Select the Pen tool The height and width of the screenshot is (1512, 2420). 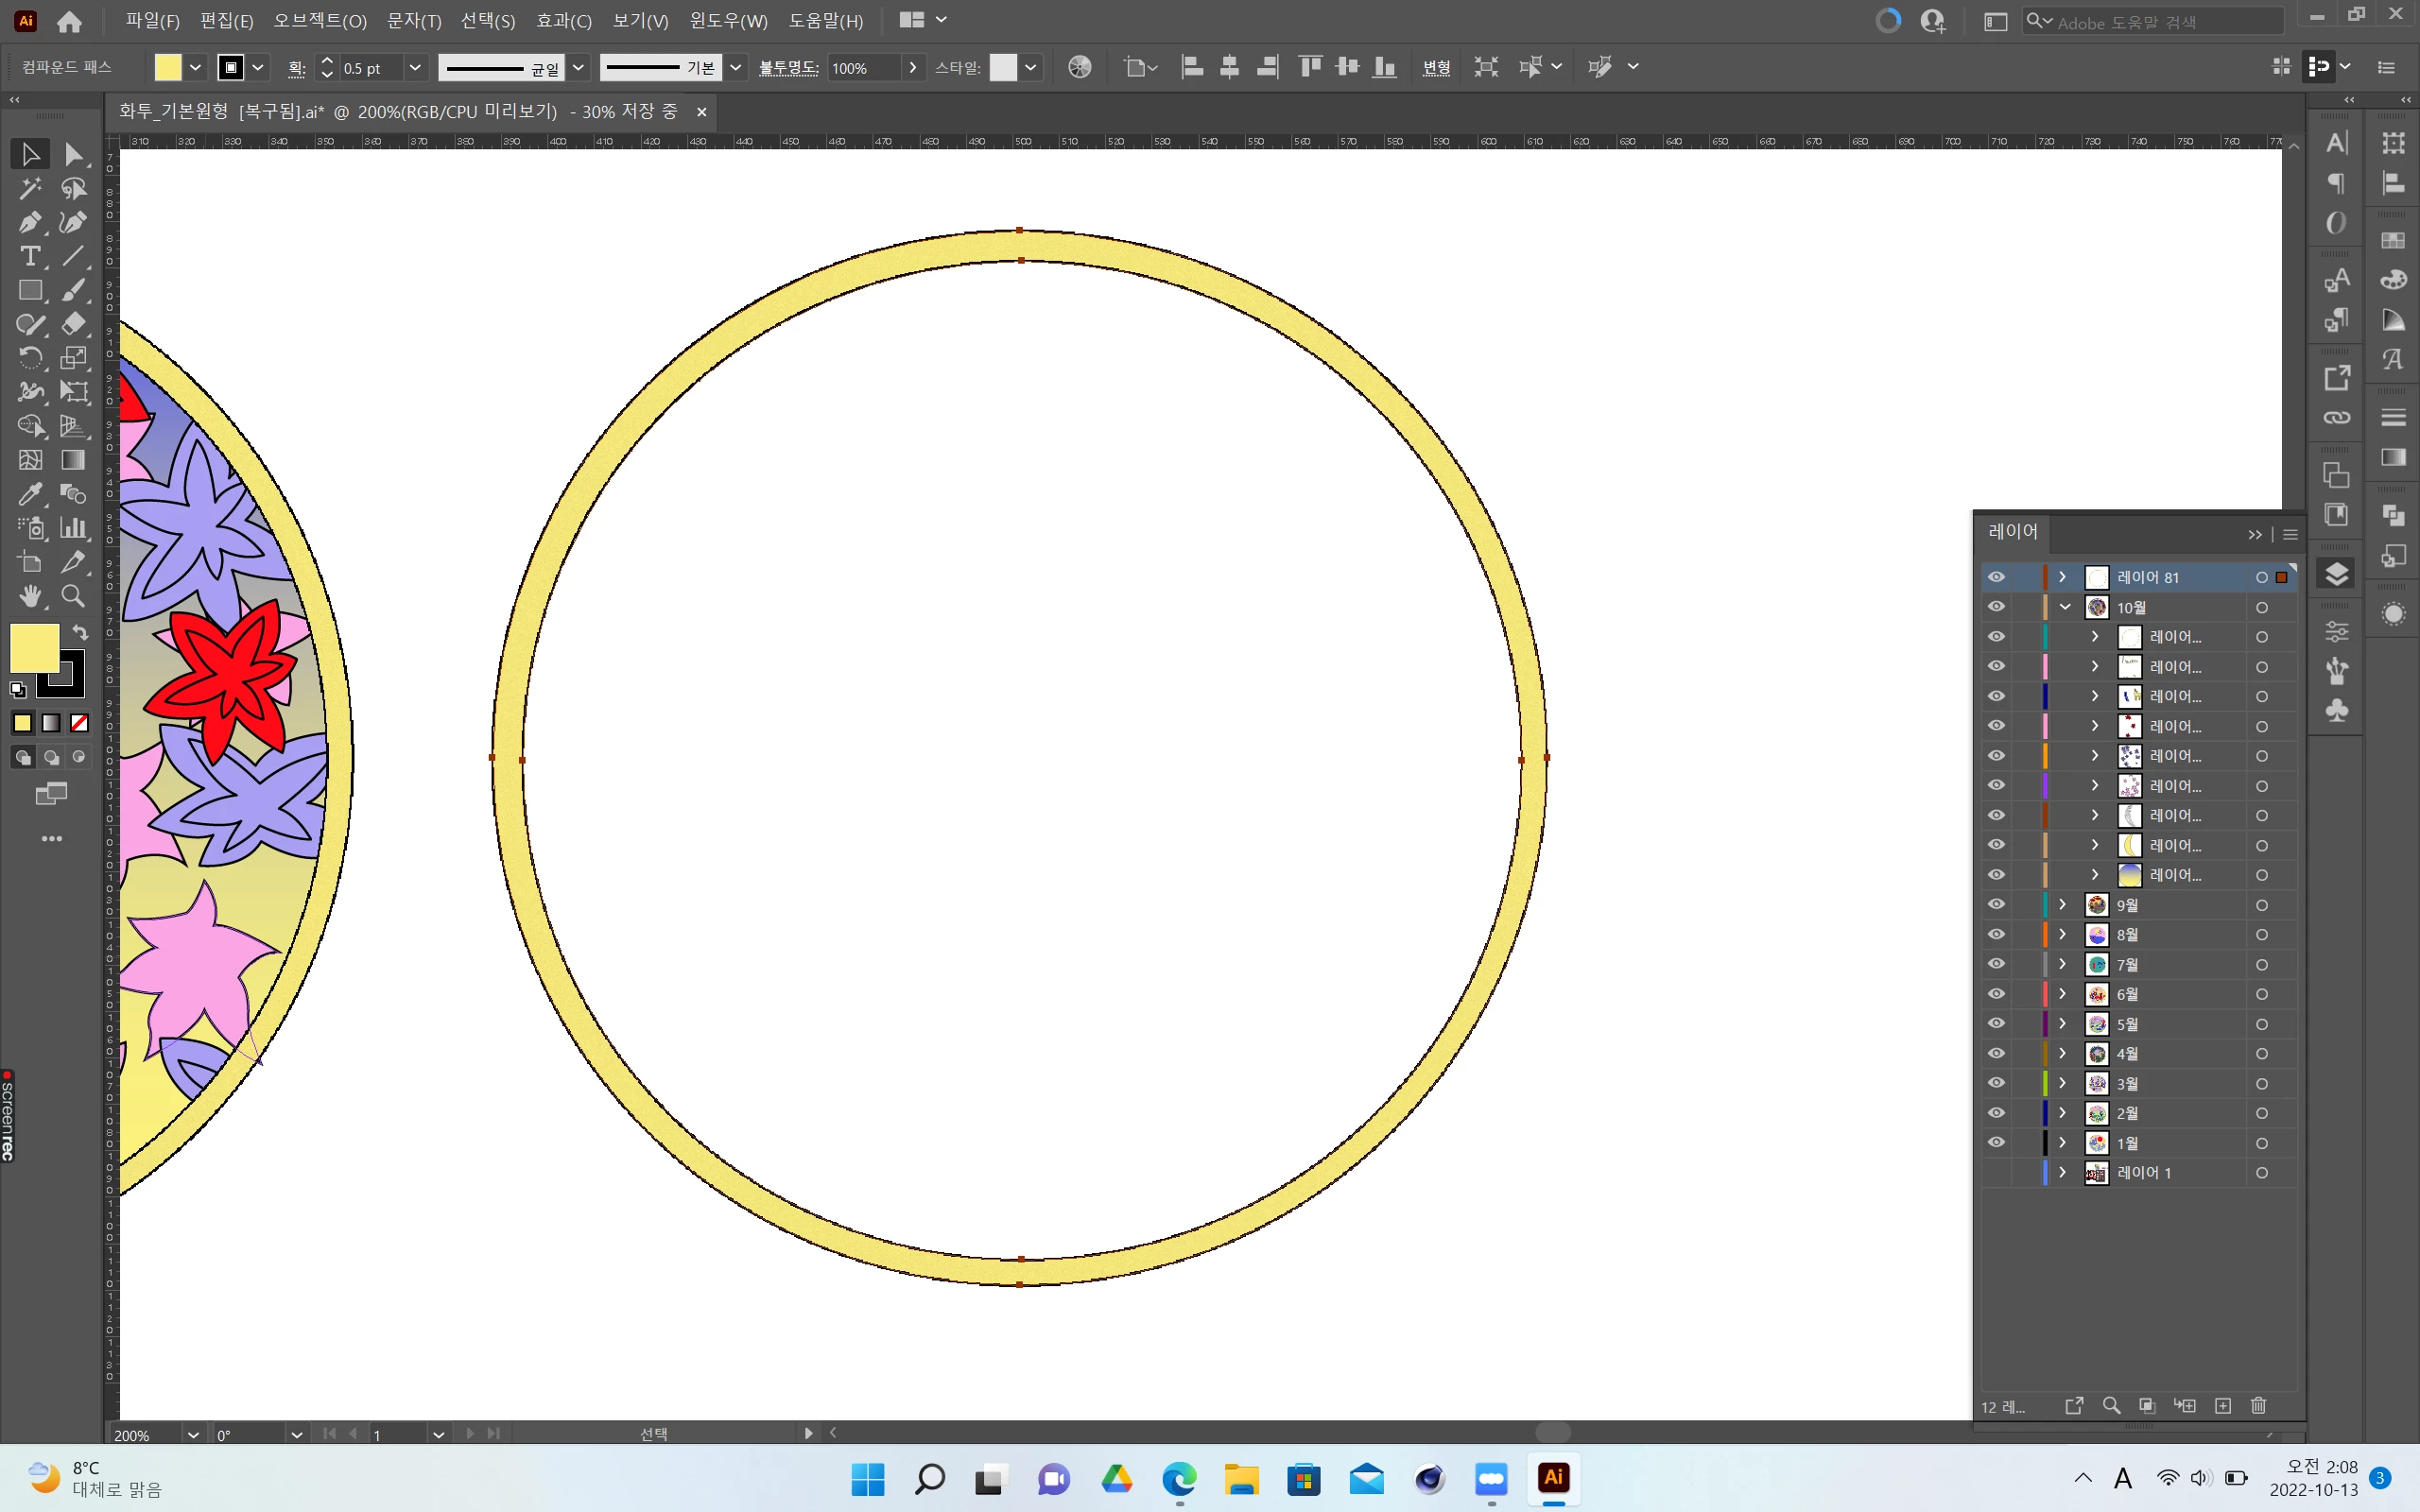pos(29,222)
